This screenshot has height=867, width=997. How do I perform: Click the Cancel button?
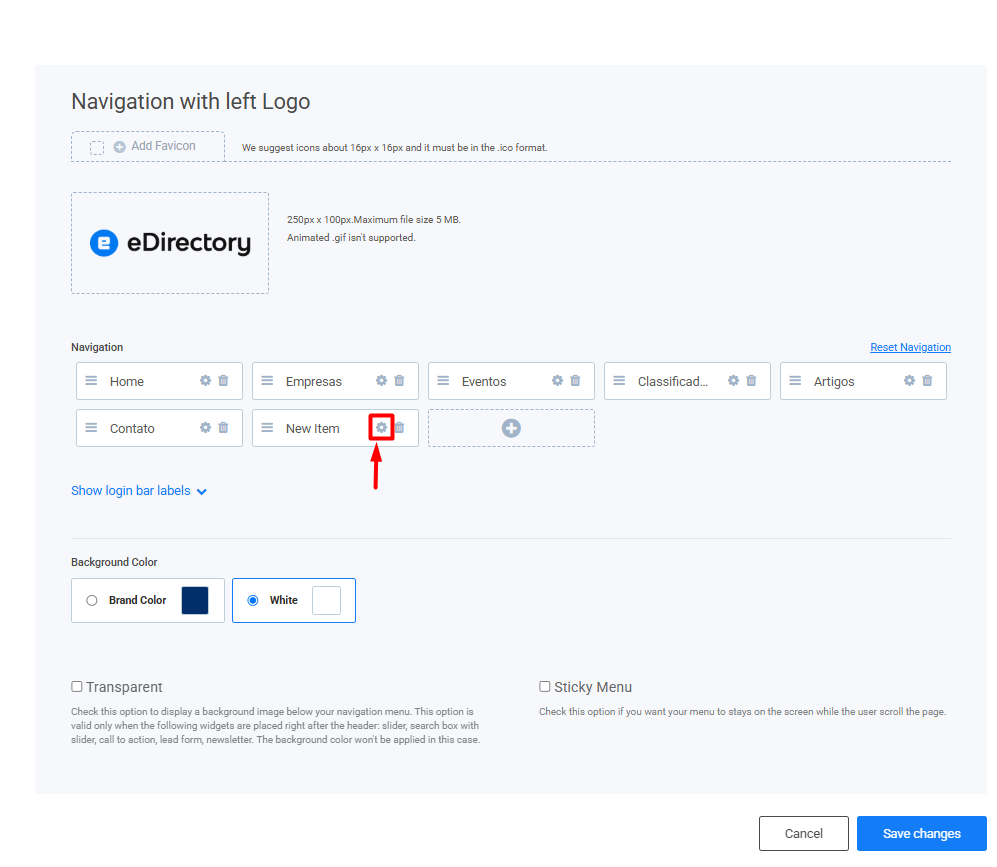click(x=804, y=833)
